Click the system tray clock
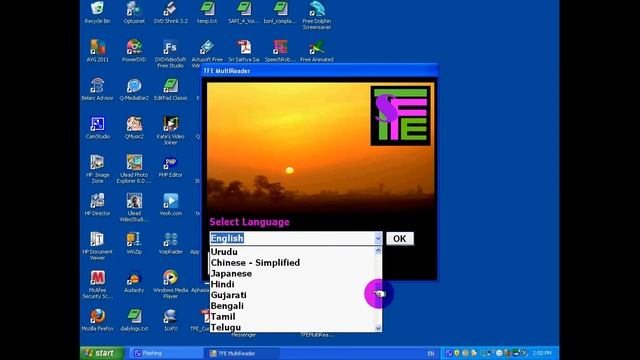The height and width of the screenshot is (360, 640). (542, 353)
